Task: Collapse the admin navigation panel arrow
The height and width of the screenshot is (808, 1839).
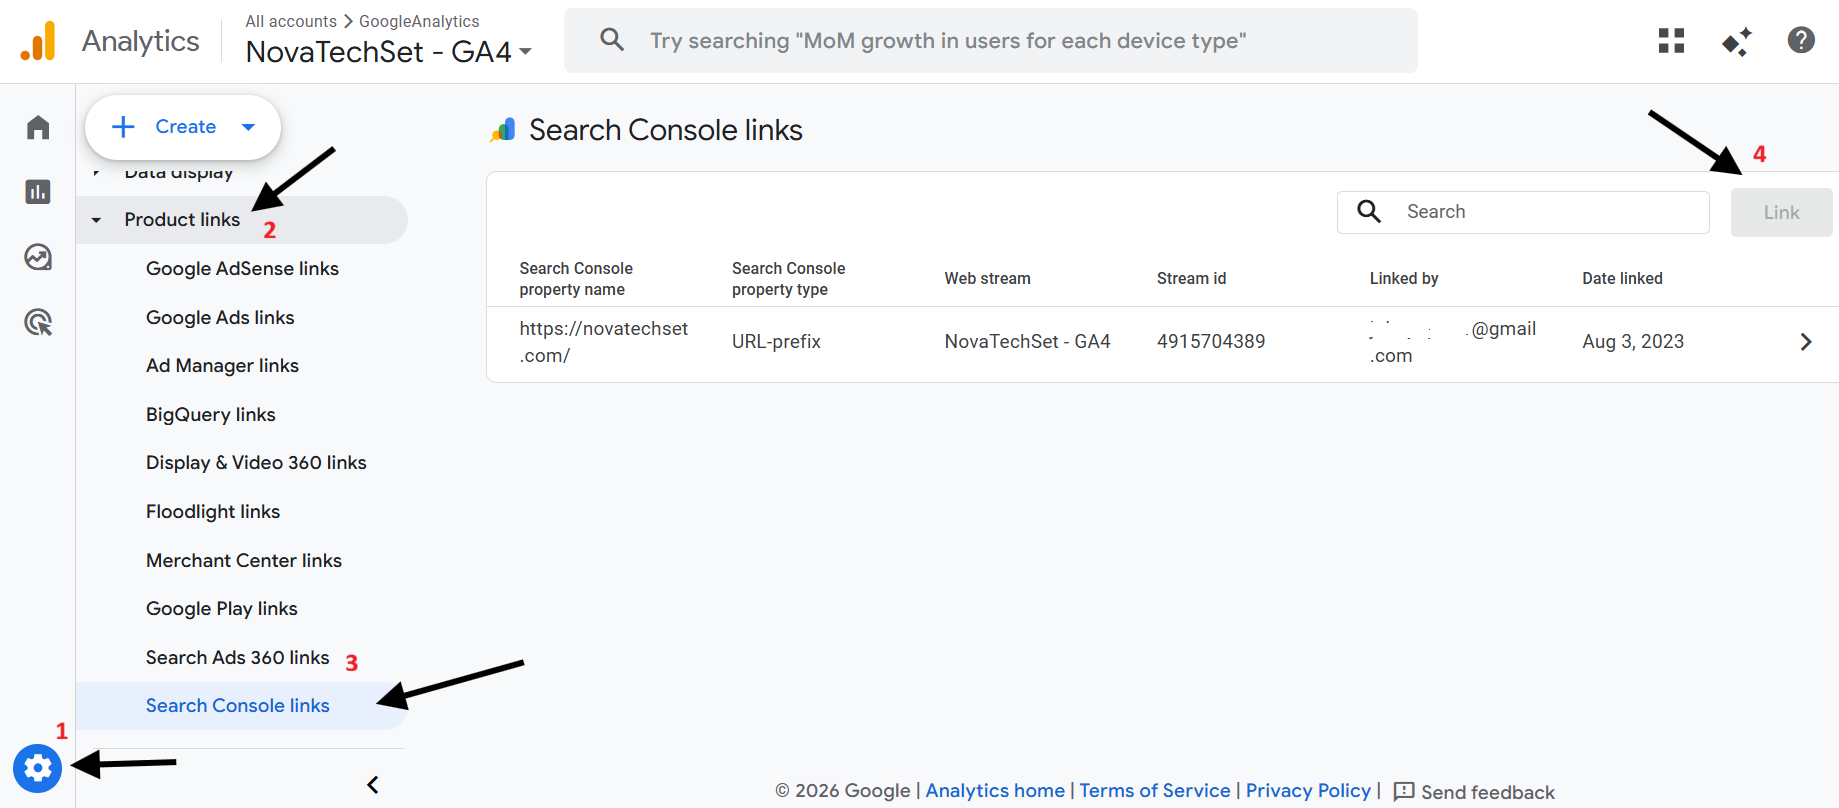Action: 373,785
